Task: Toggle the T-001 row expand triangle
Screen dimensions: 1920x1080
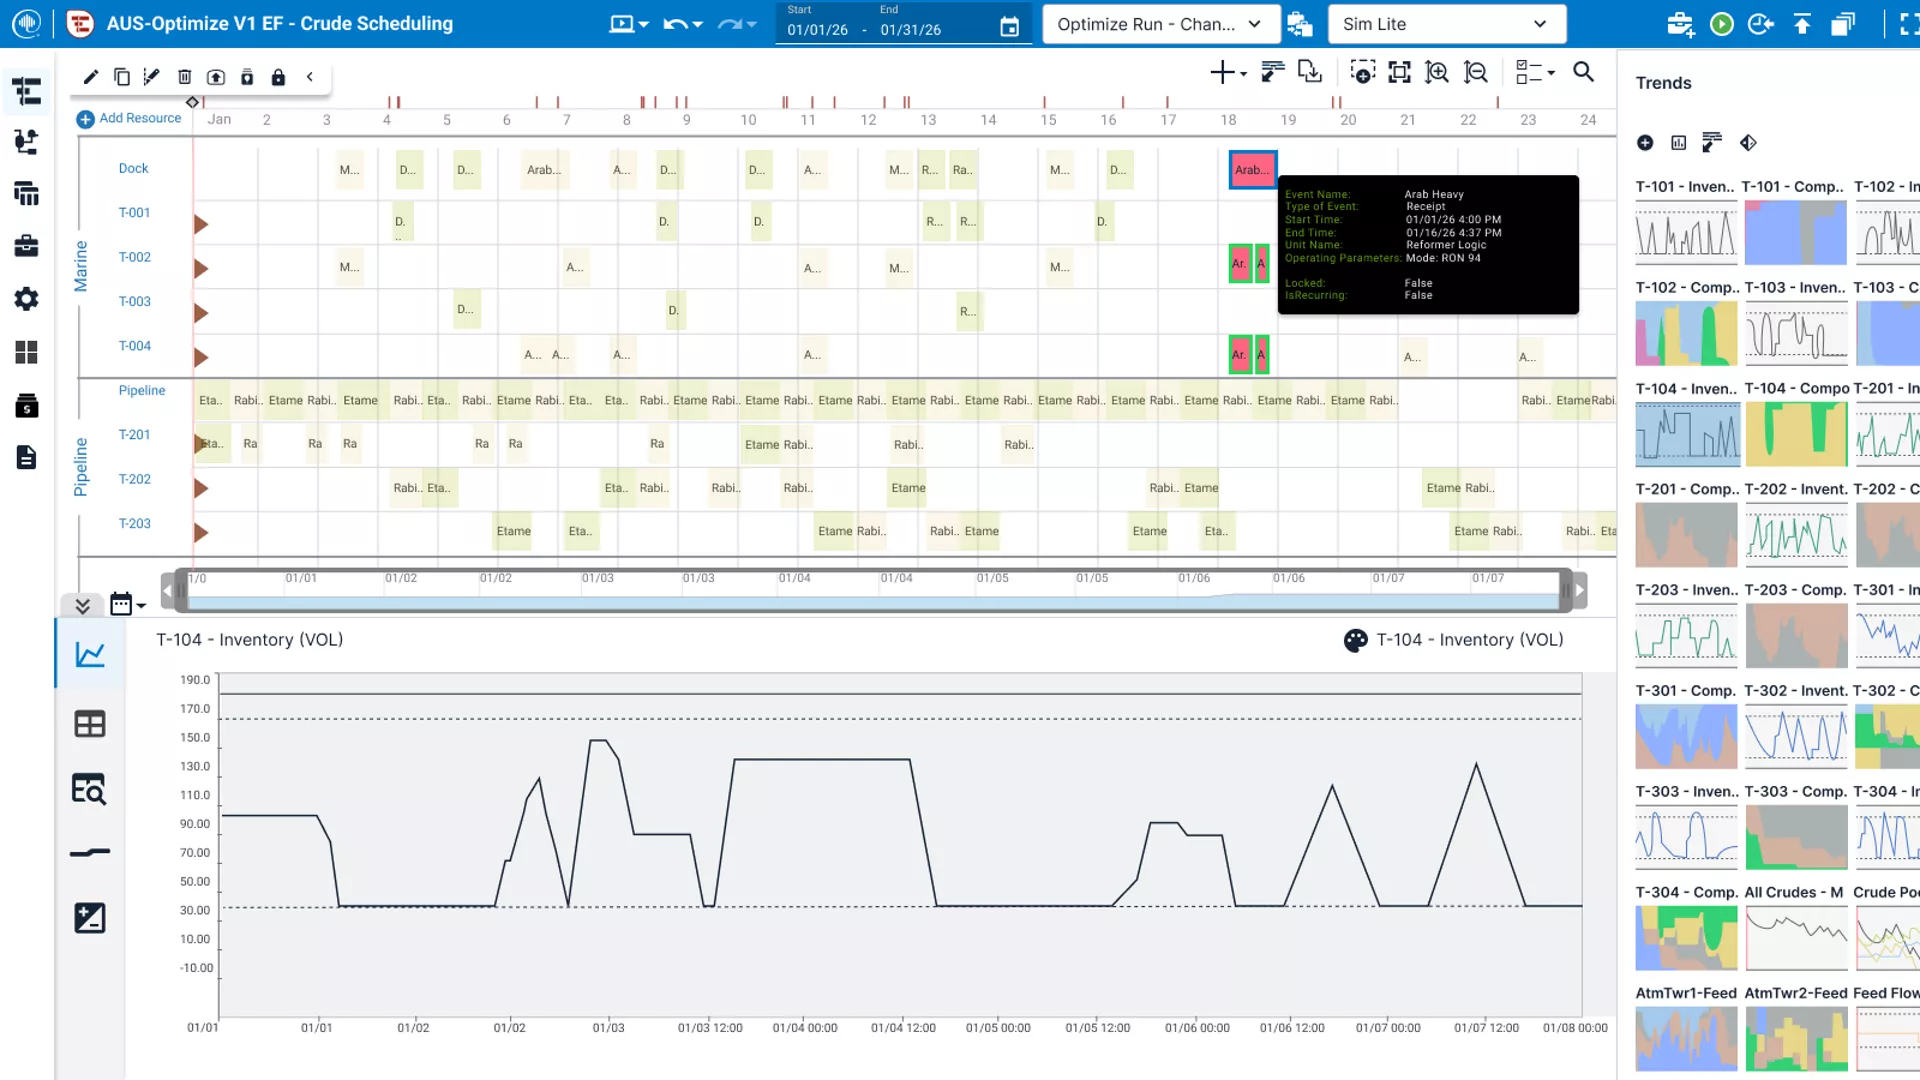Action: click(201, 224)
